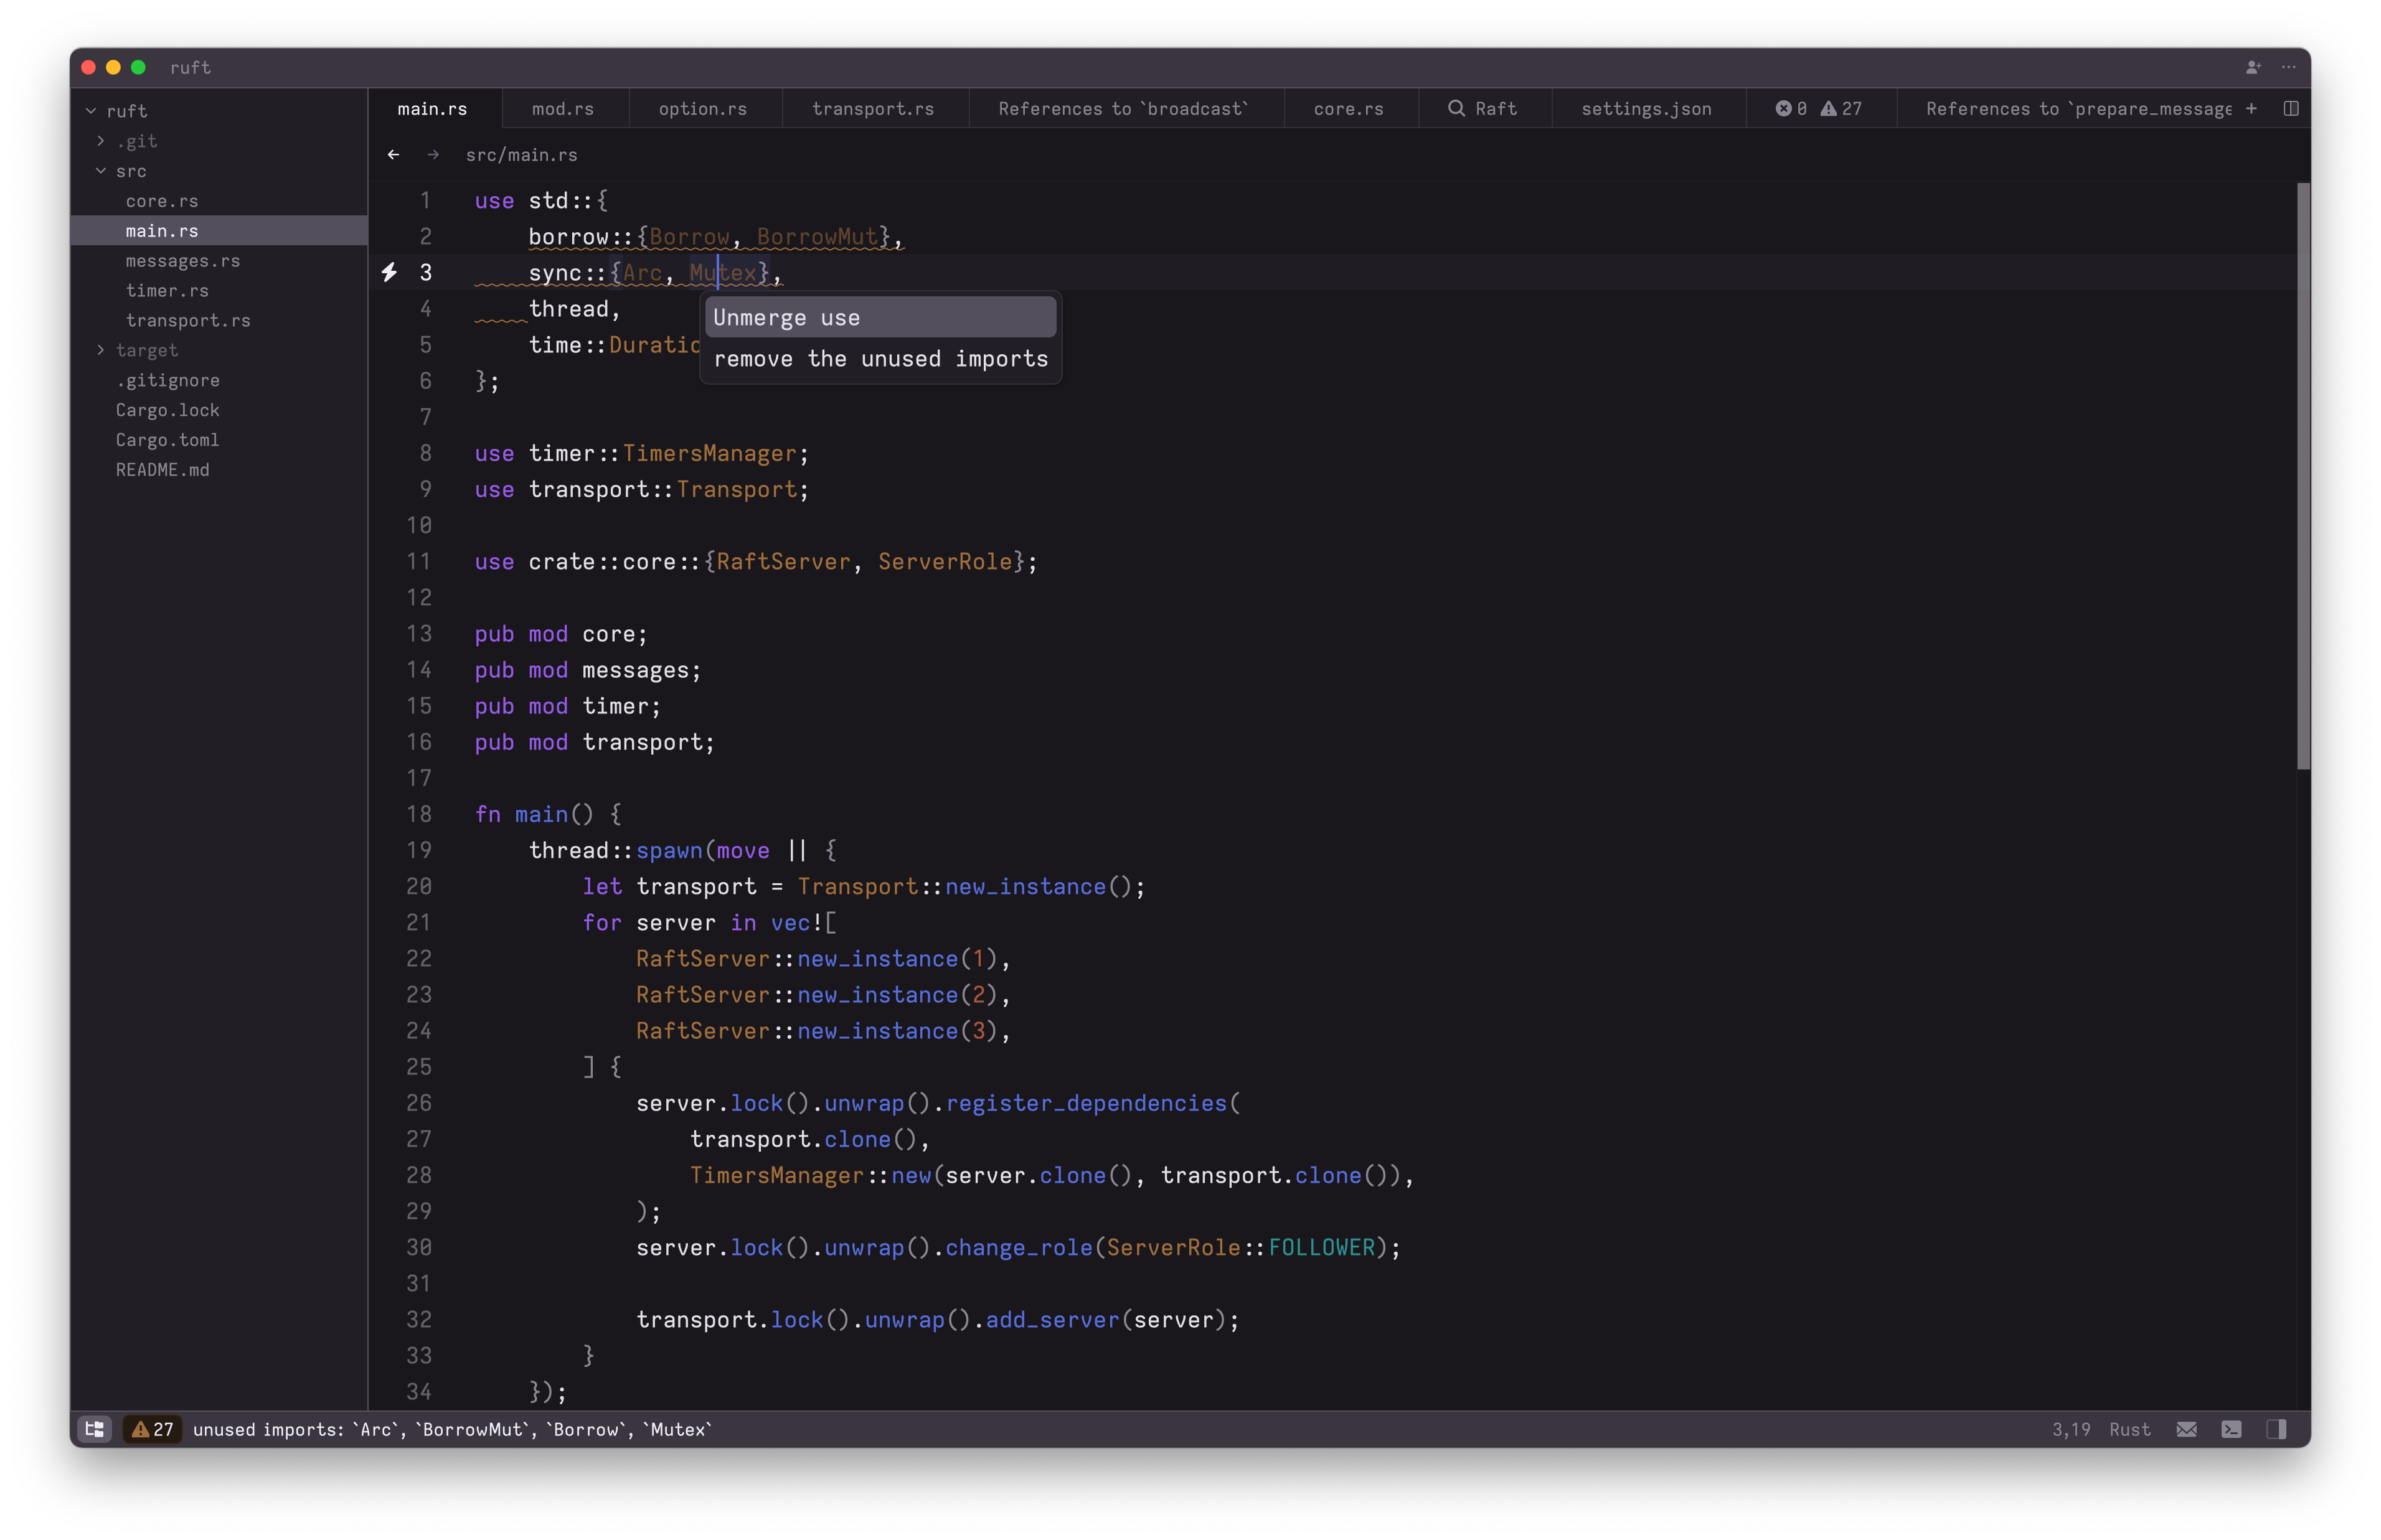The image size is (2381, 1540).
Task: Open the collaborators icon in title bar
Action: 2252,67
